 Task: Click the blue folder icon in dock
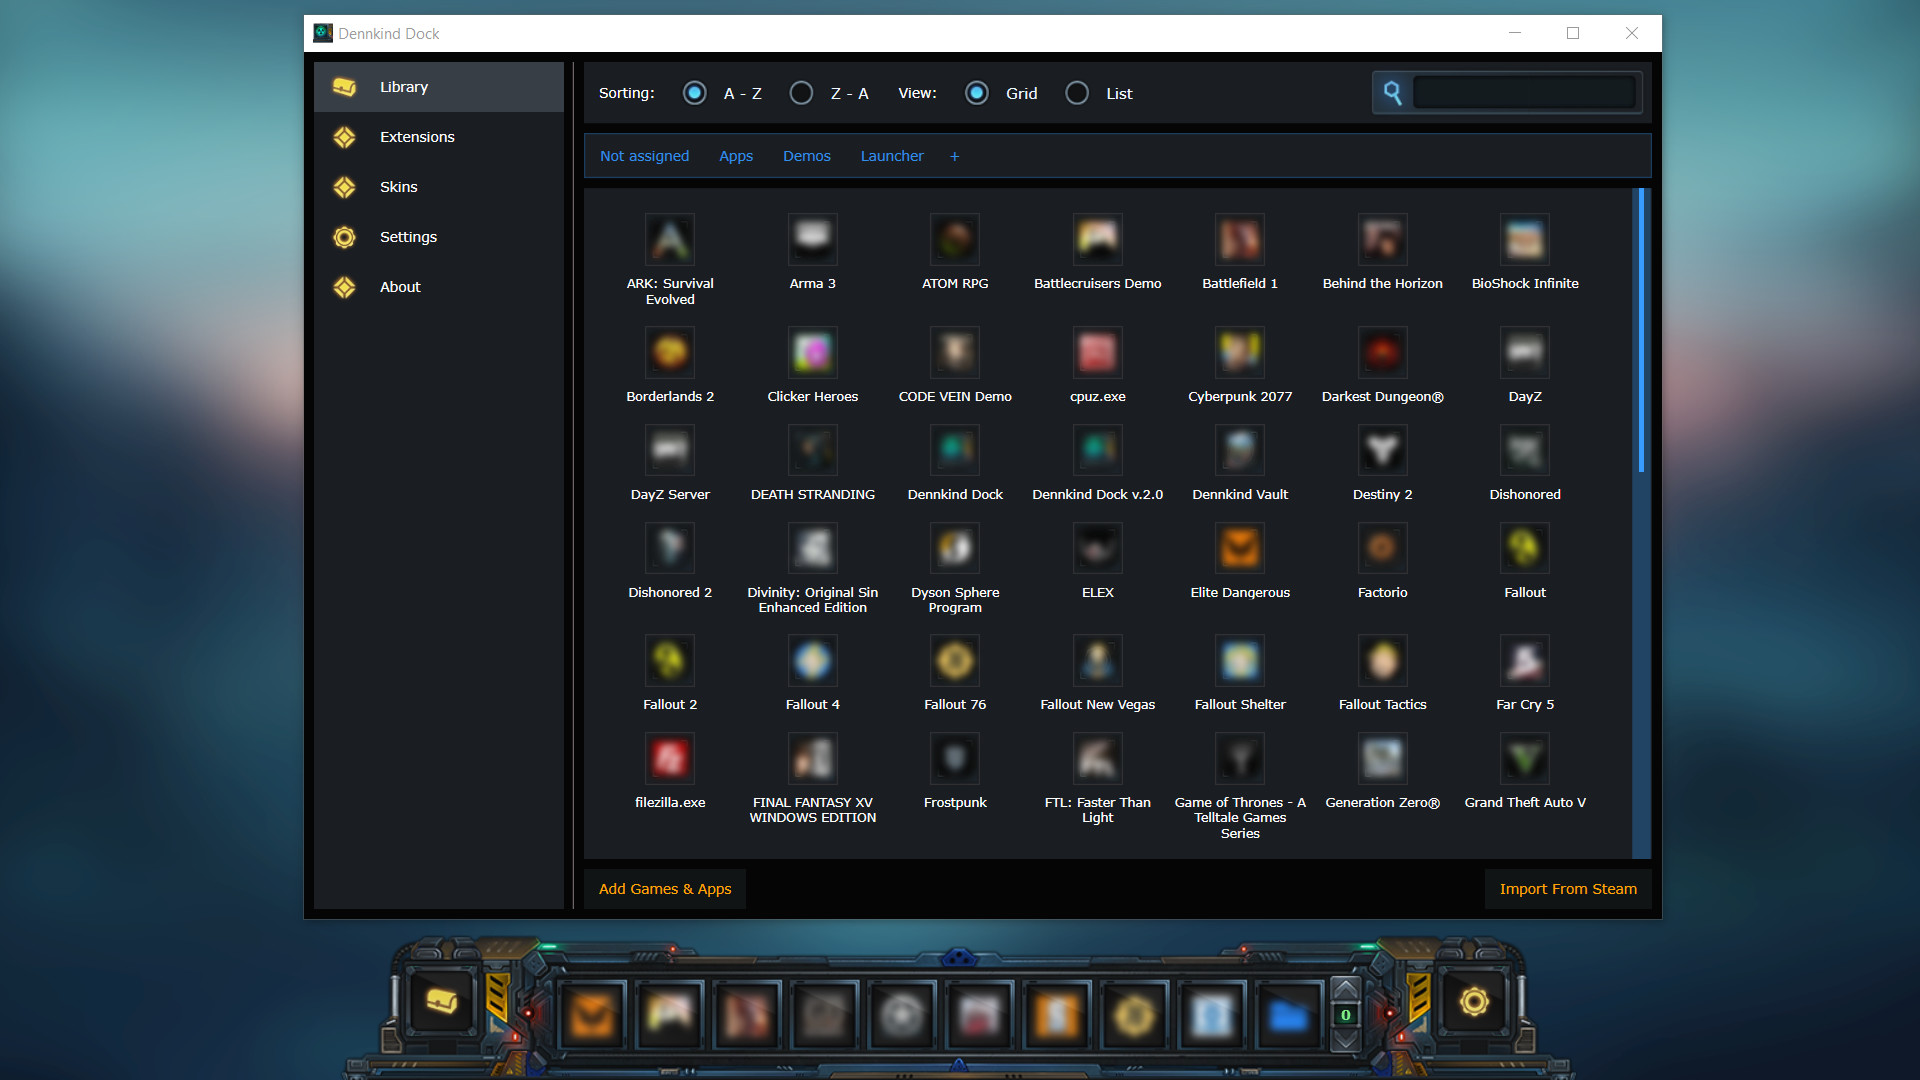(1289, 1016)
